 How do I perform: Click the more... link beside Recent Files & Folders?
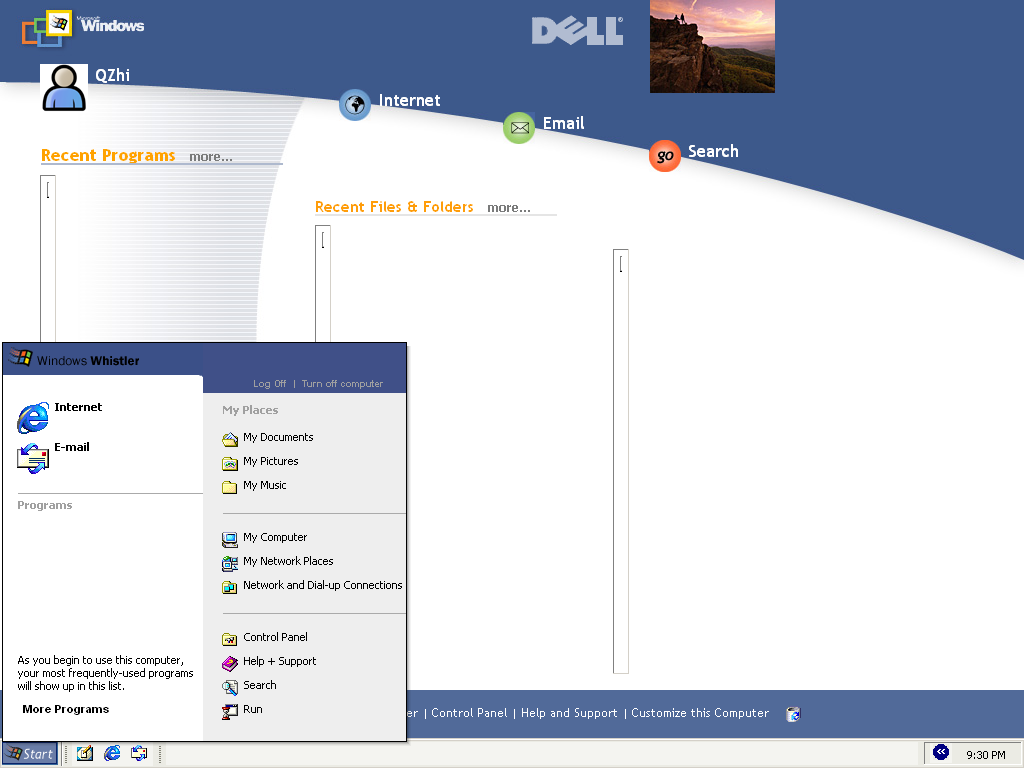(x=509, y=208)
